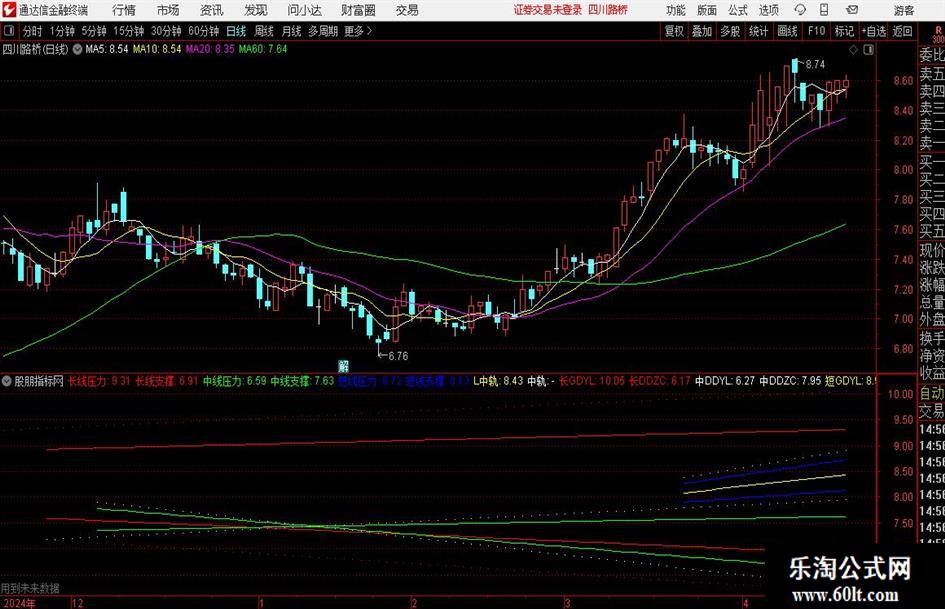Click the customer service headset icon
This screenshot has width=945, height=609.
(x=800, y=10)
